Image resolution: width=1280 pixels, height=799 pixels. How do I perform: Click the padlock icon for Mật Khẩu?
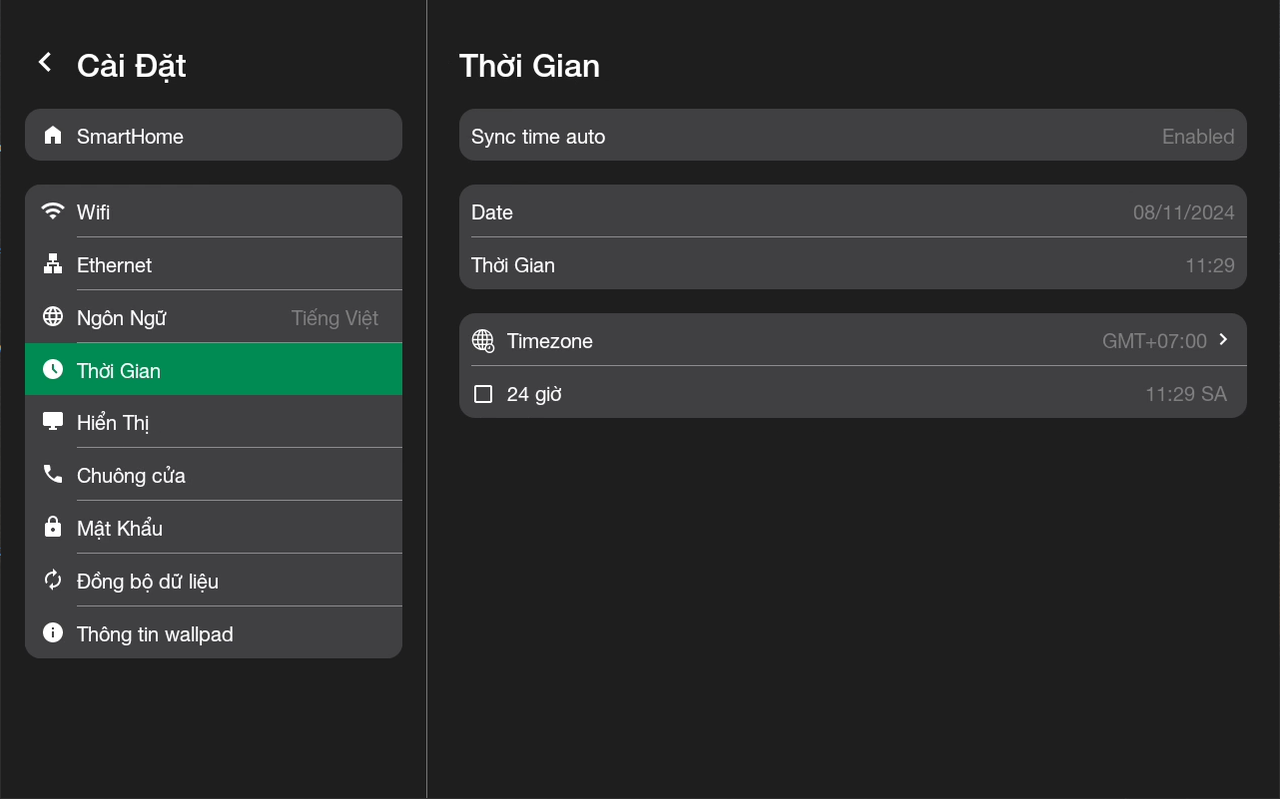53,527
